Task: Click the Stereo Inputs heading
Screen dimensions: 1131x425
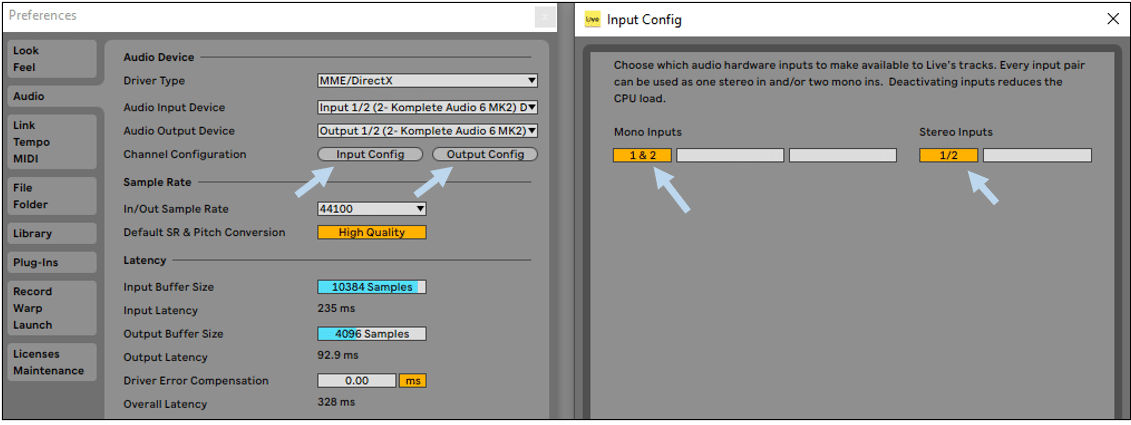Action: tap(956, 132)
